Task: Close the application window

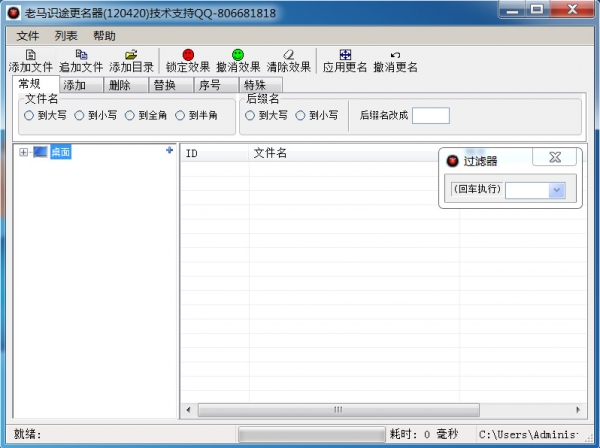Action: point(572,9)
